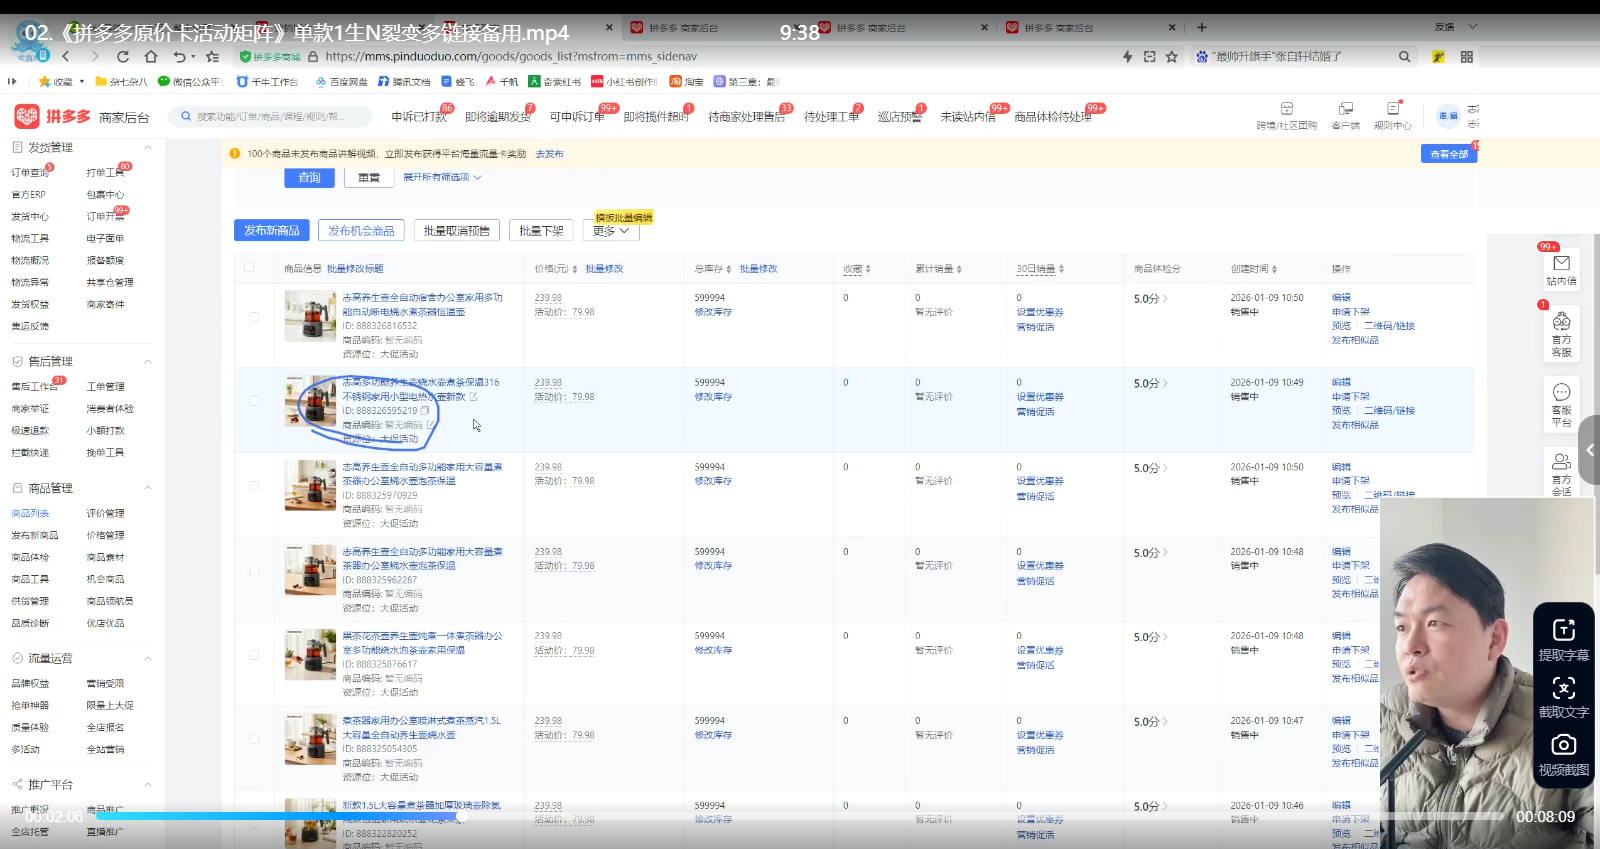Edit title icon of 志高多功能 product
1600x849 pixels.
coord(474,397)
